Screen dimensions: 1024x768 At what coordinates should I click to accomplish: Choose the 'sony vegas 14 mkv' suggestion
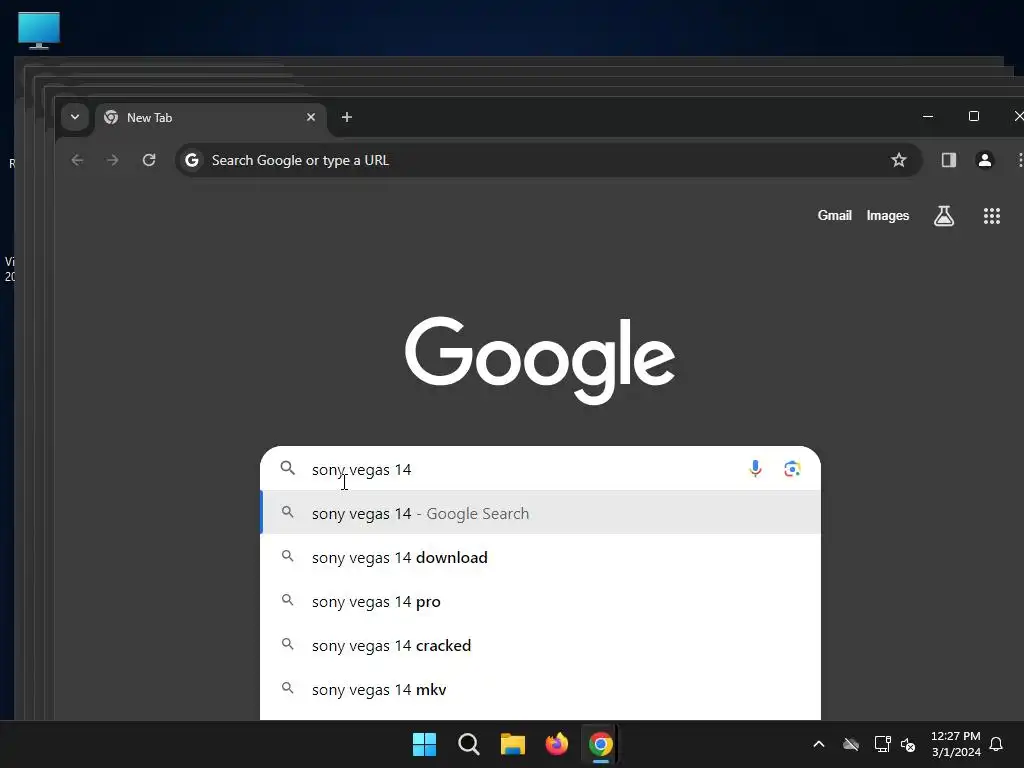pos(541,689)
